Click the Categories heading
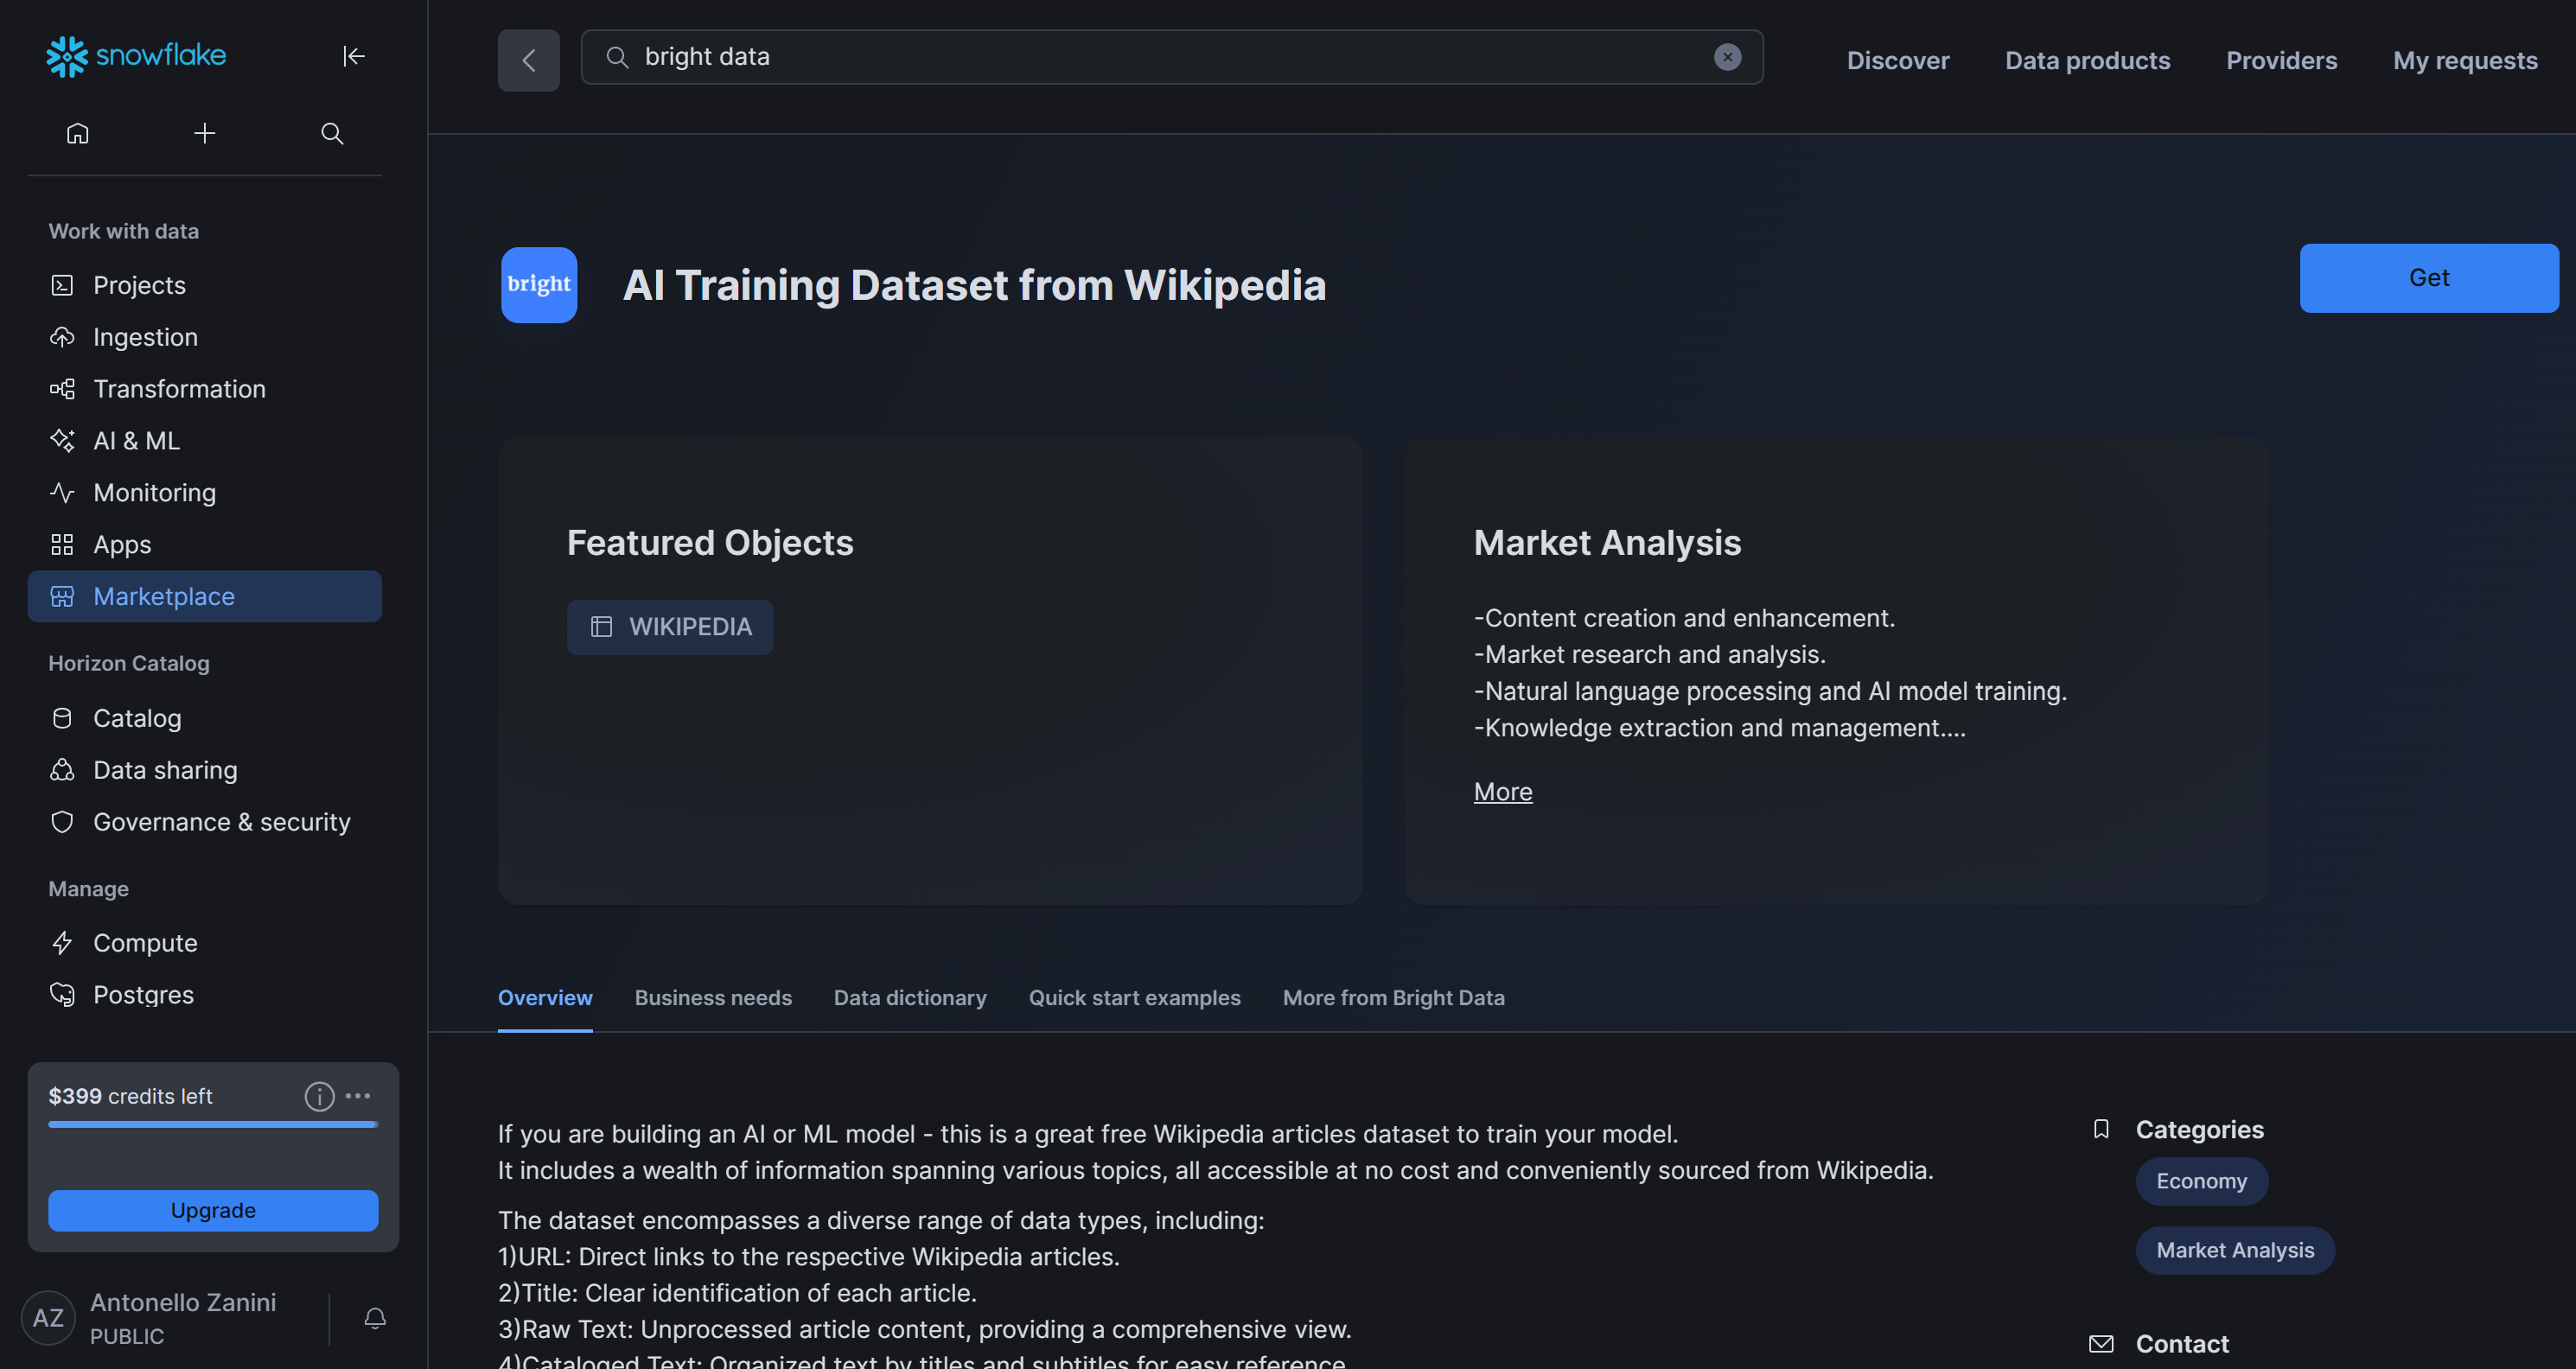2576x1369 pixels. click(x=2200, y=1130)
